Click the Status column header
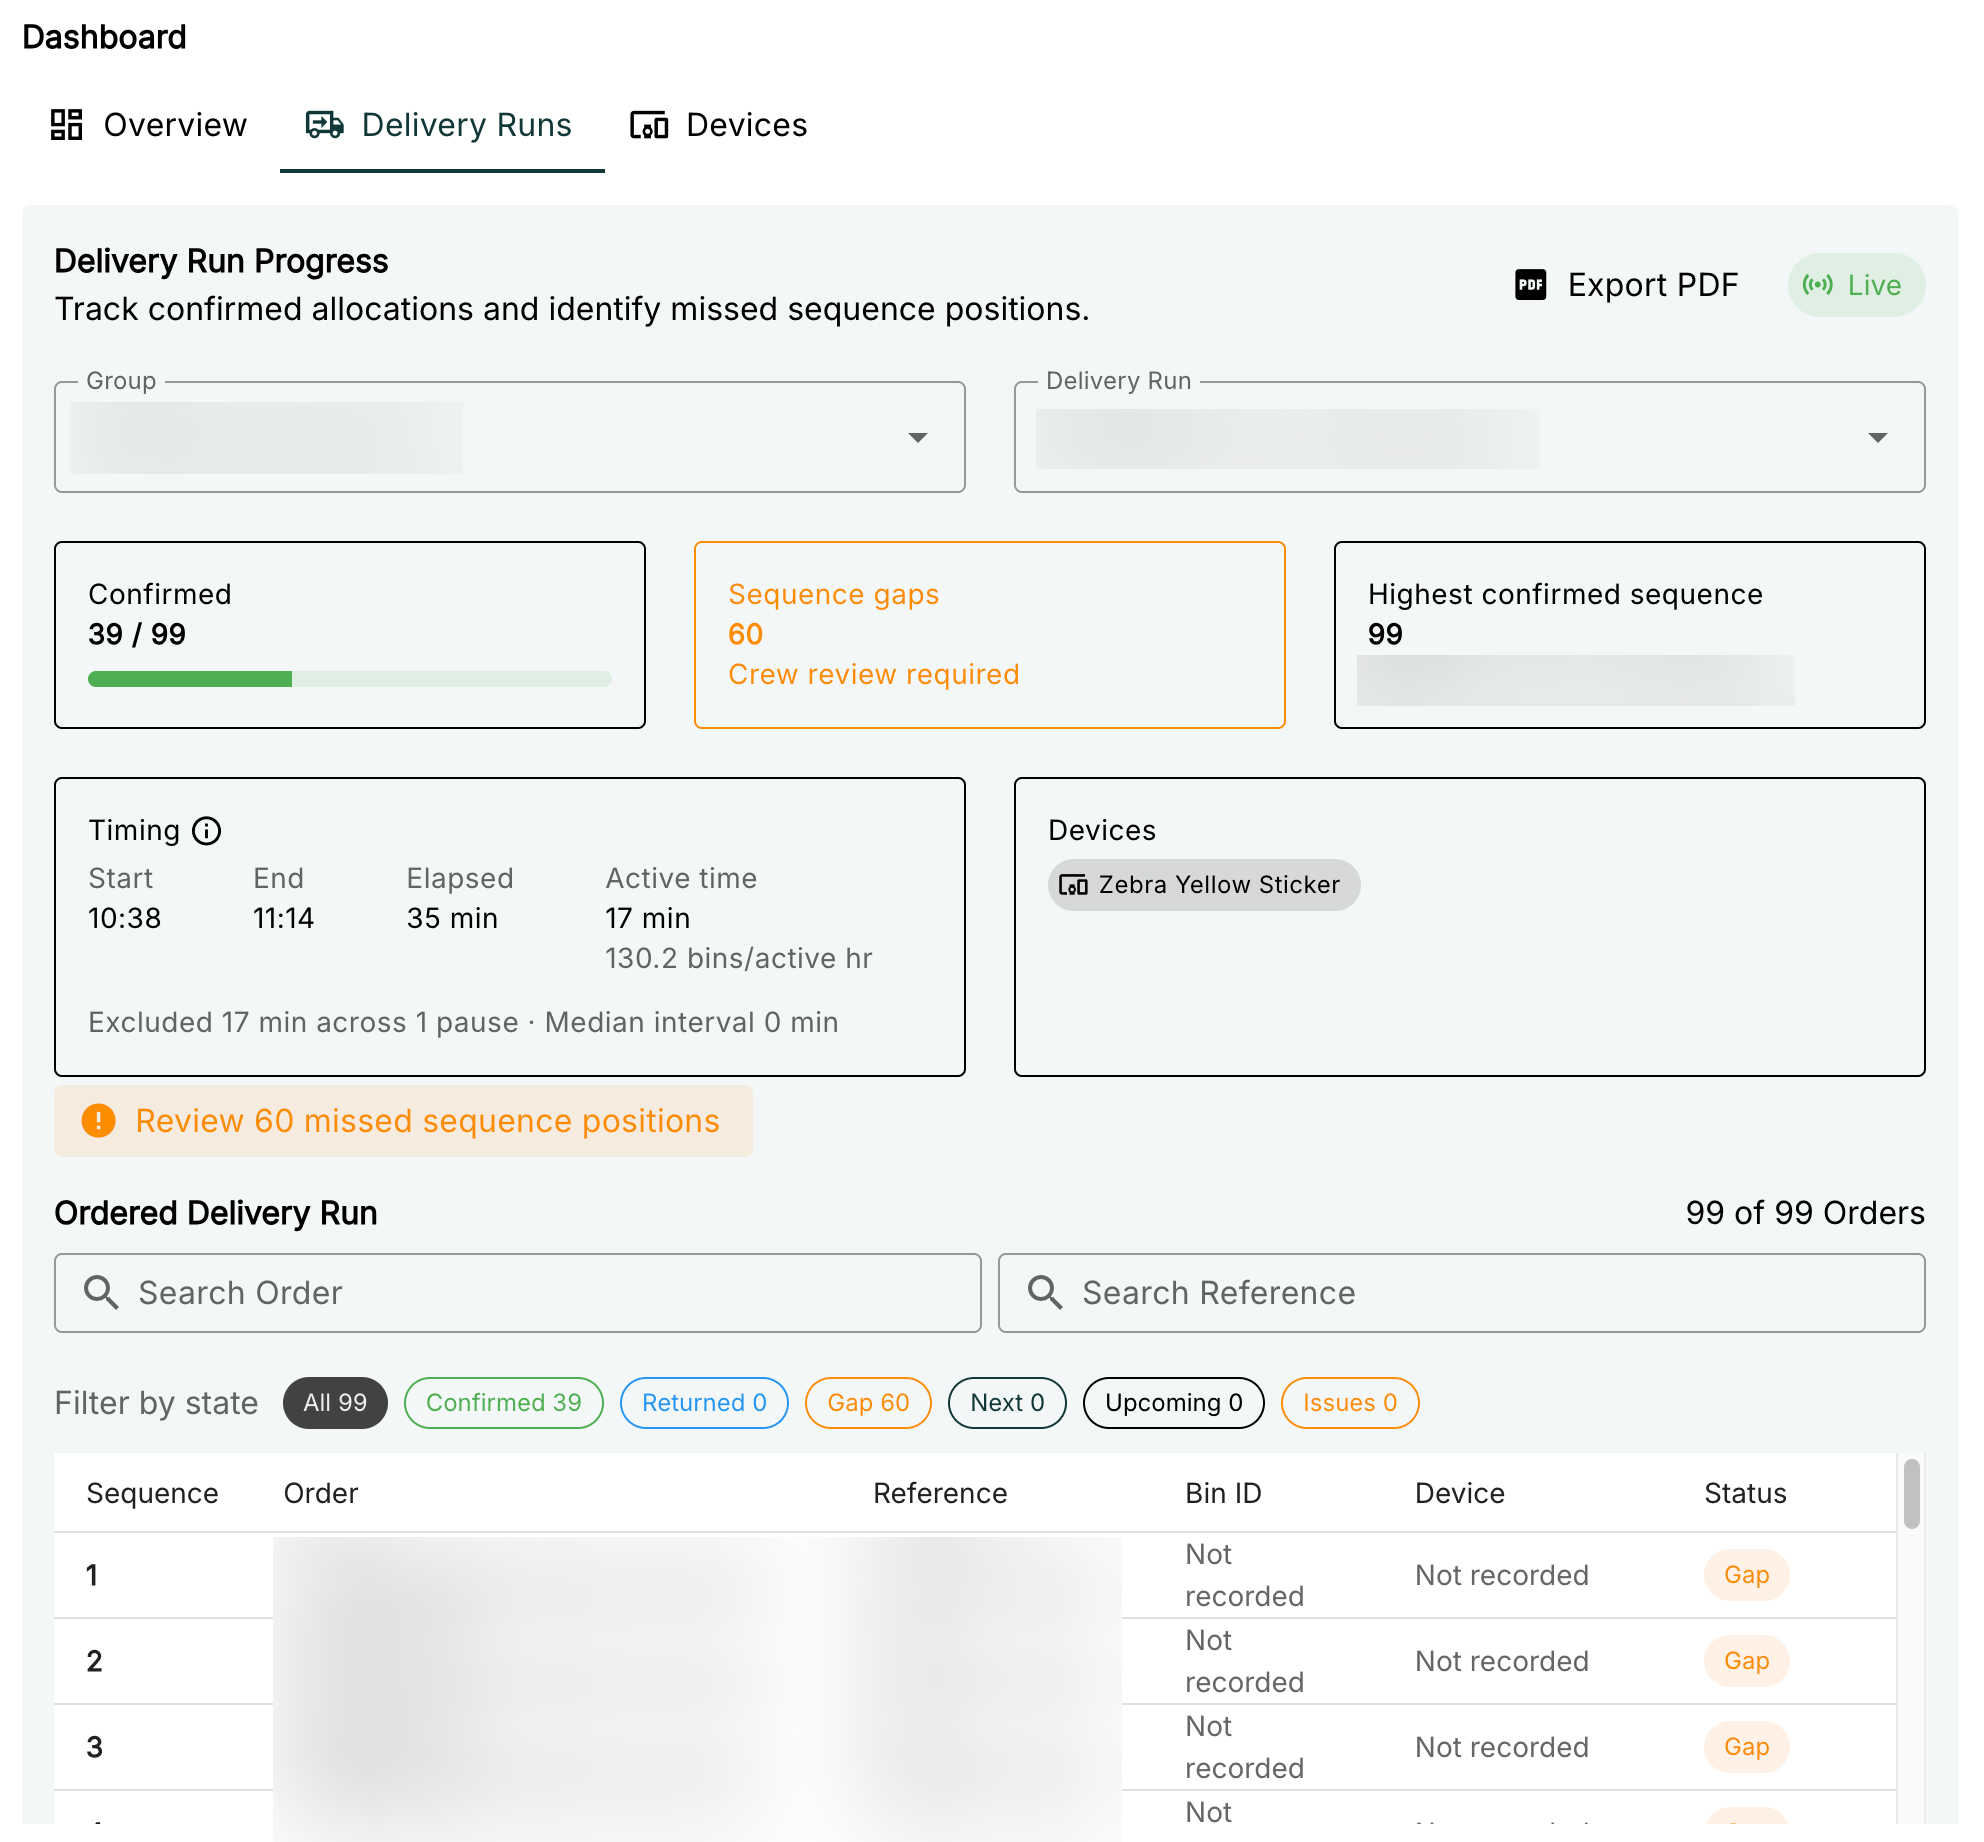The height and width of the screenshot is (1842, 1984). [1745, 1493]
